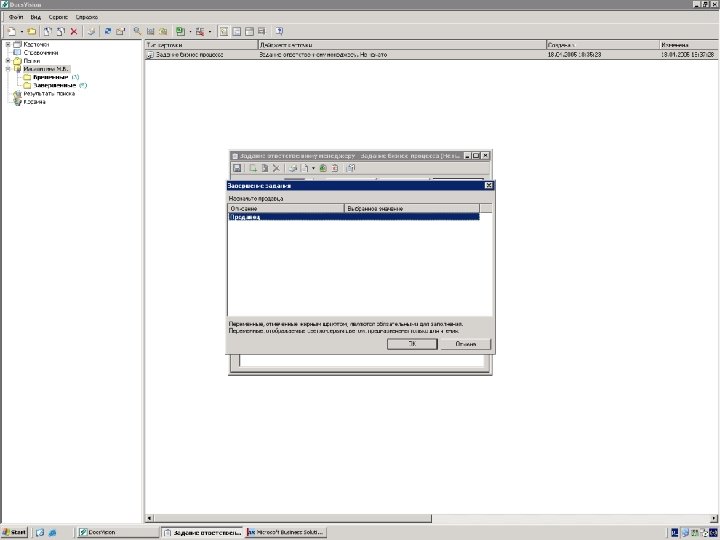Click OK in the task completion dialog
This screenshot has height=540, width=720.
click(x=412, y=344)
